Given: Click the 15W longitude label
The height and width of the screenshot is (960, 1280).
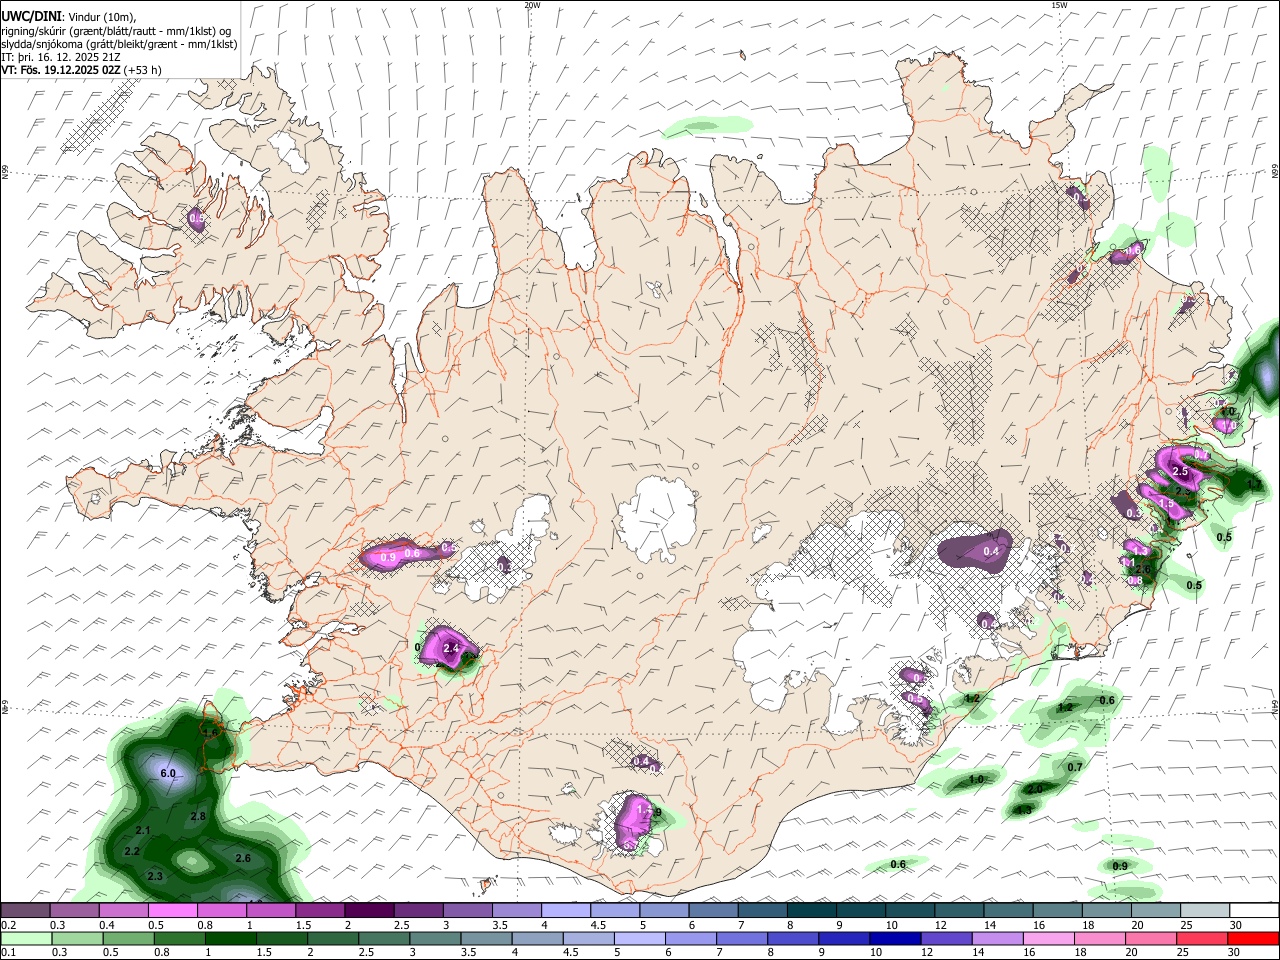Looking at the screenshot, I should (x=1059, y=5).
